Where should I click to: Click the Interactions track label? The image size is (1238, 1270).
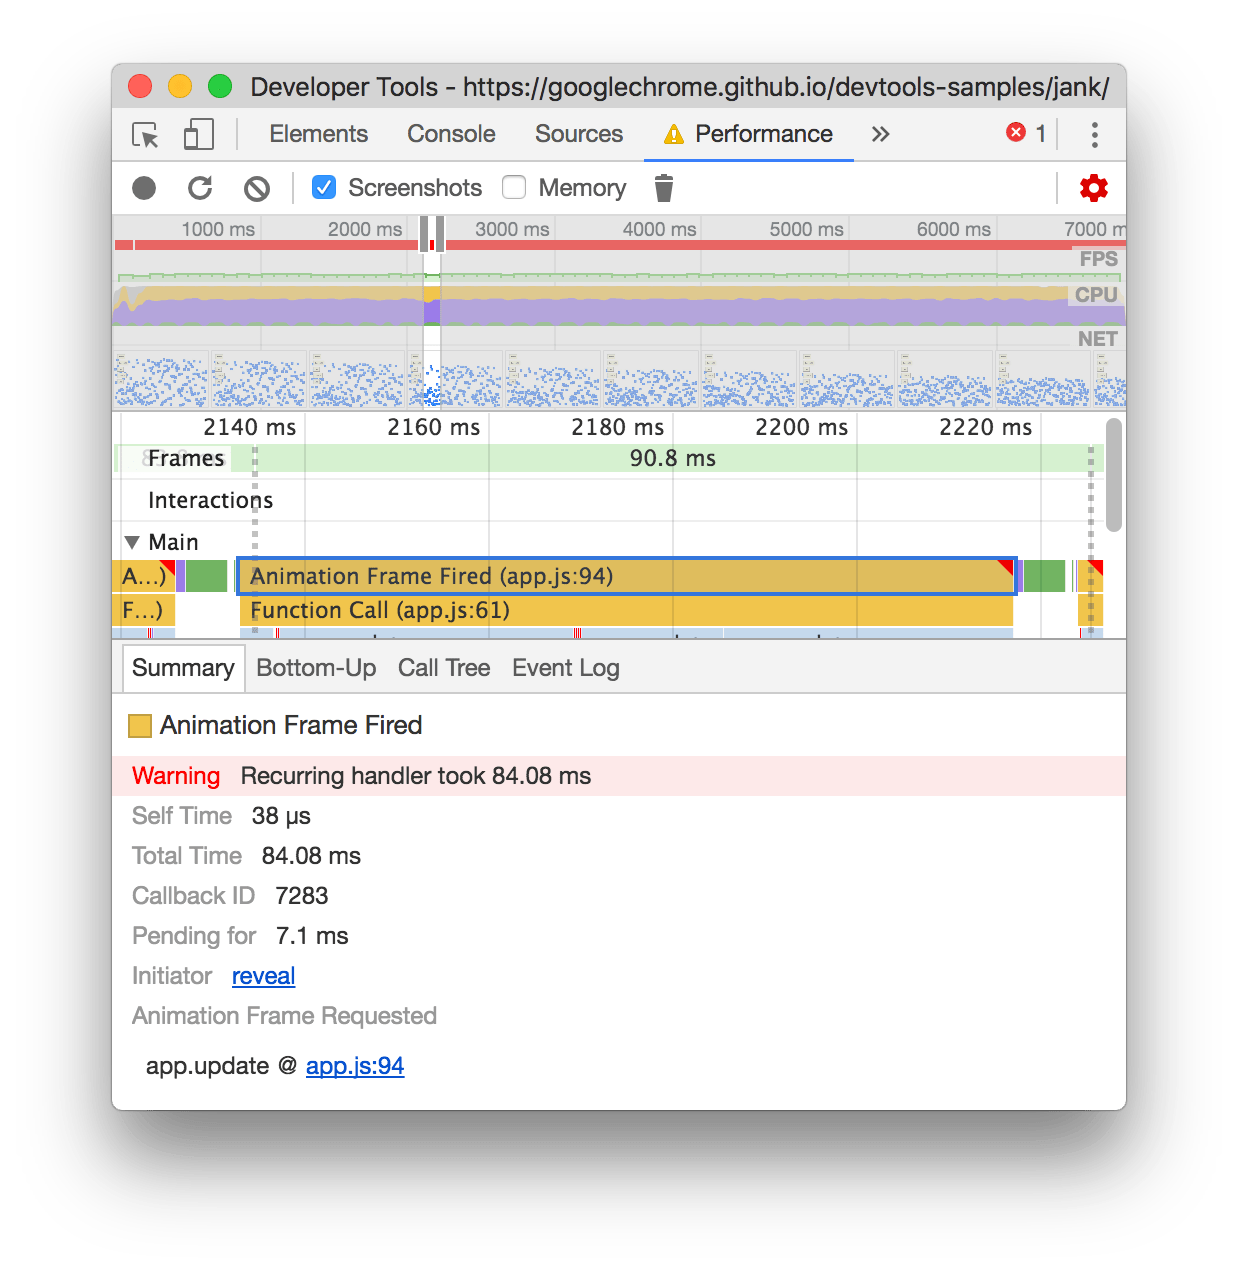click(x=211, y=500)
